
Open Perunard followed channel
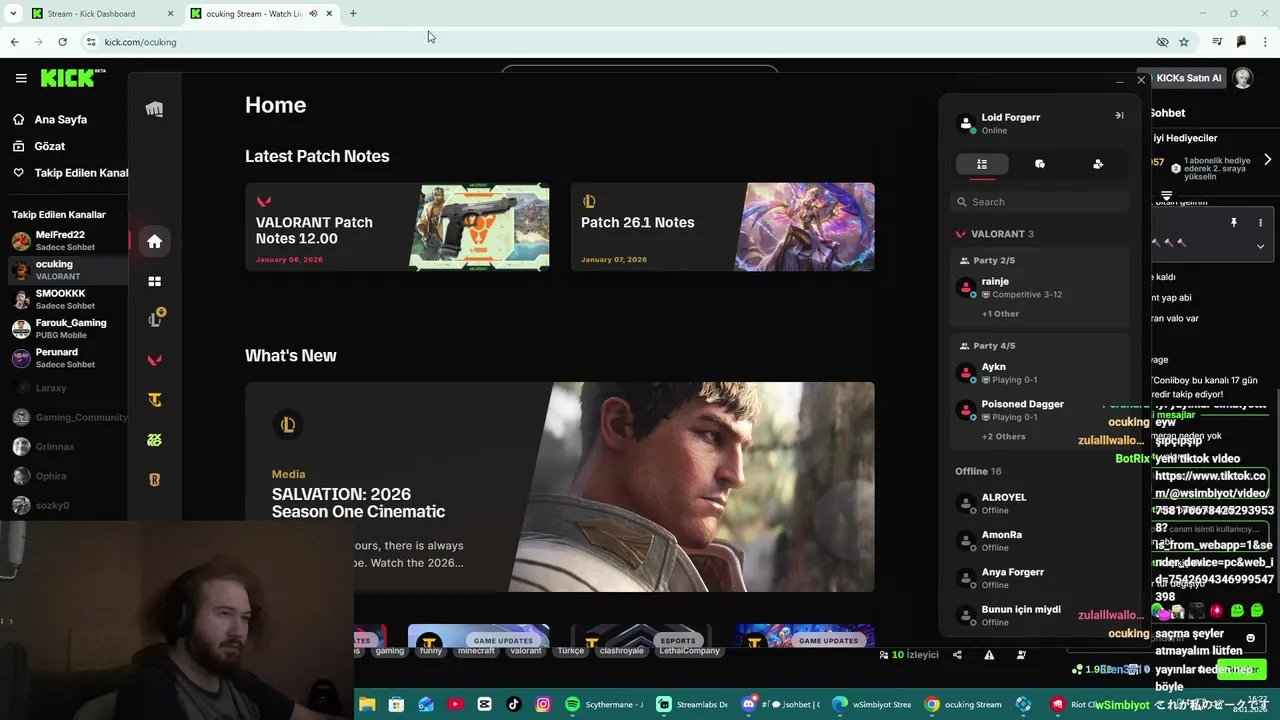(65, 358)
